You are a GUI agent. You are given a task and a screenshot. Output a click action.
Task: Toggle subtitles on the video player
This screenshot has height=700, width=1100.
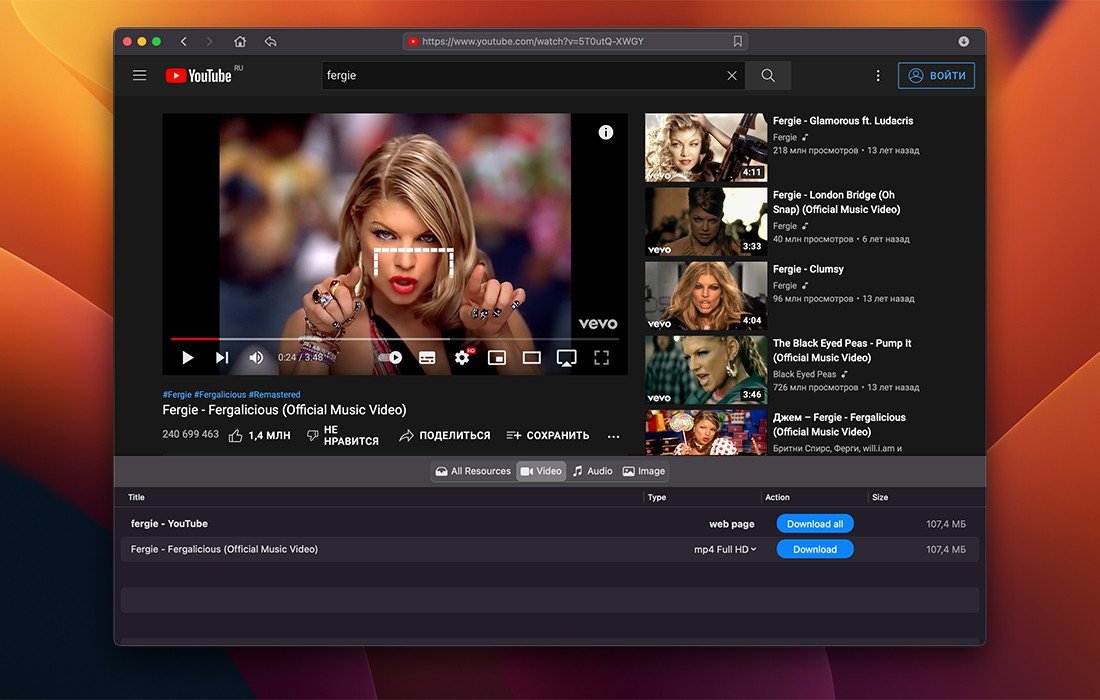[427, 357]
